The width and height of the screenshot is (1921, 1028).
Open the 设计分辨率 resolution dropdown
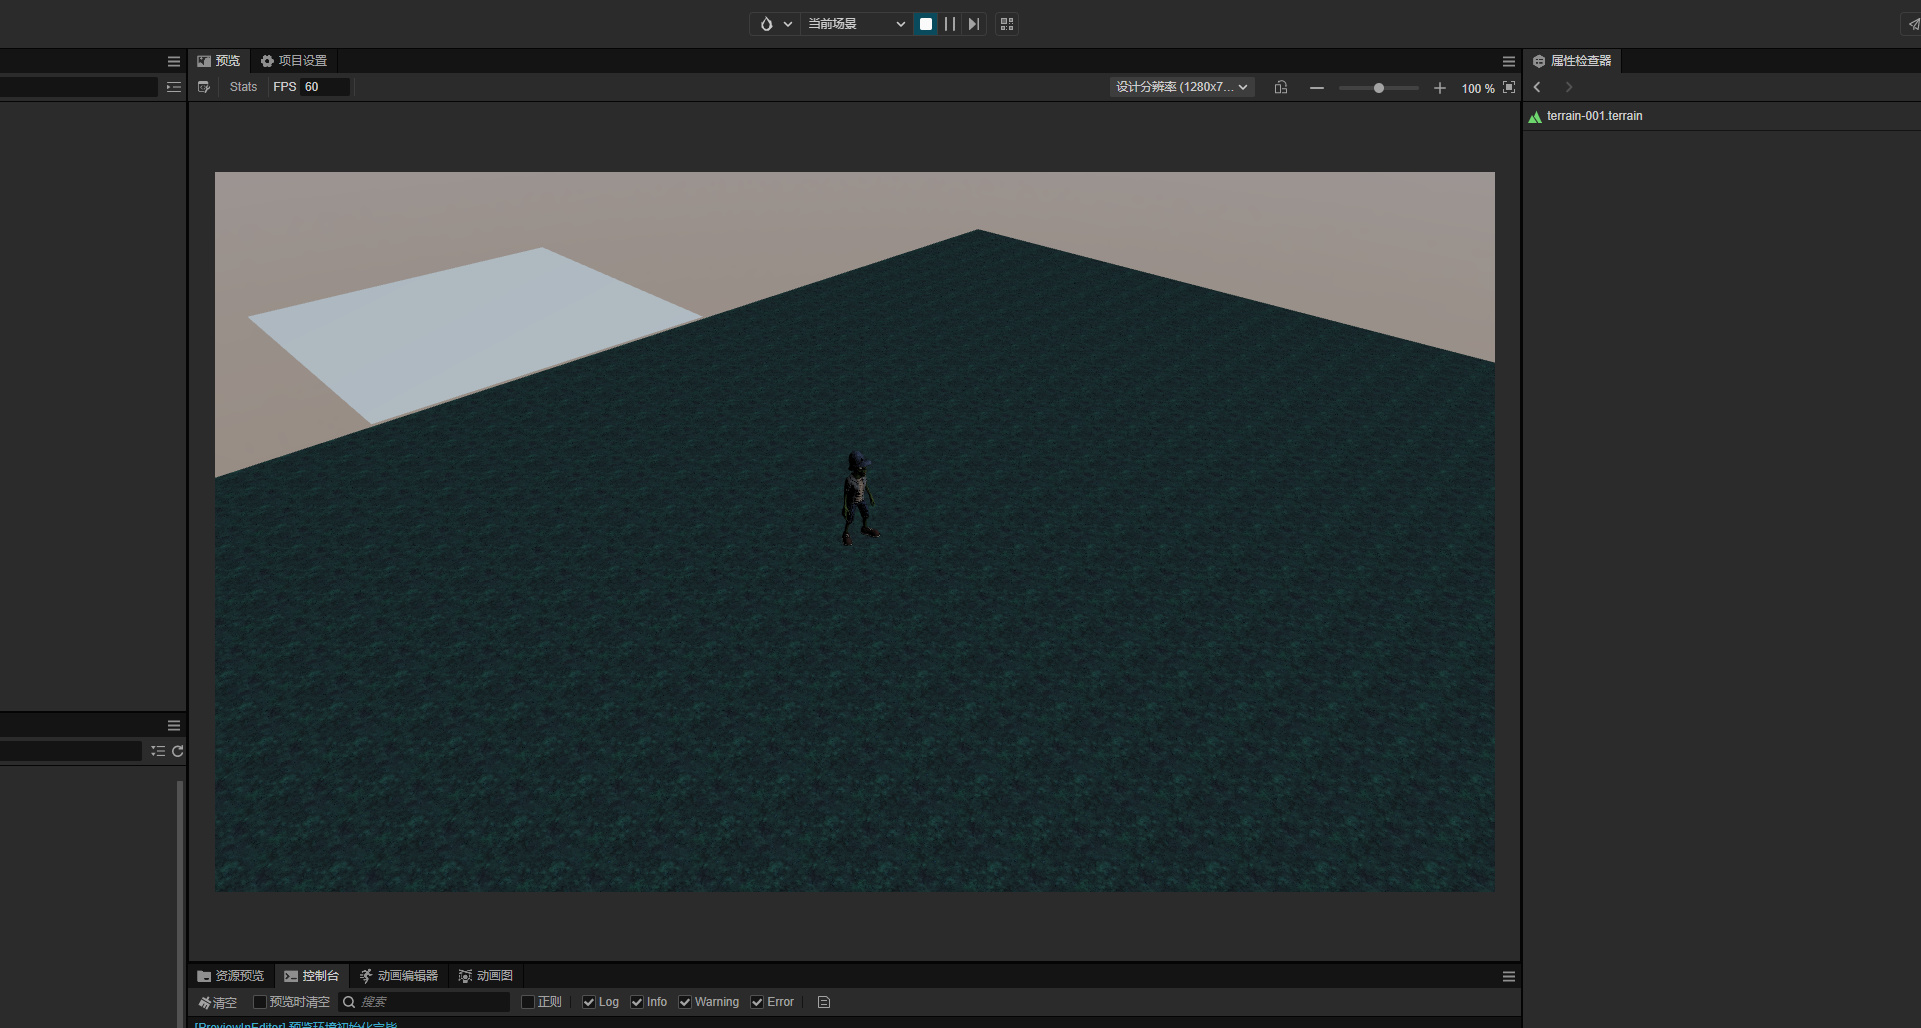pos(1182,87)
